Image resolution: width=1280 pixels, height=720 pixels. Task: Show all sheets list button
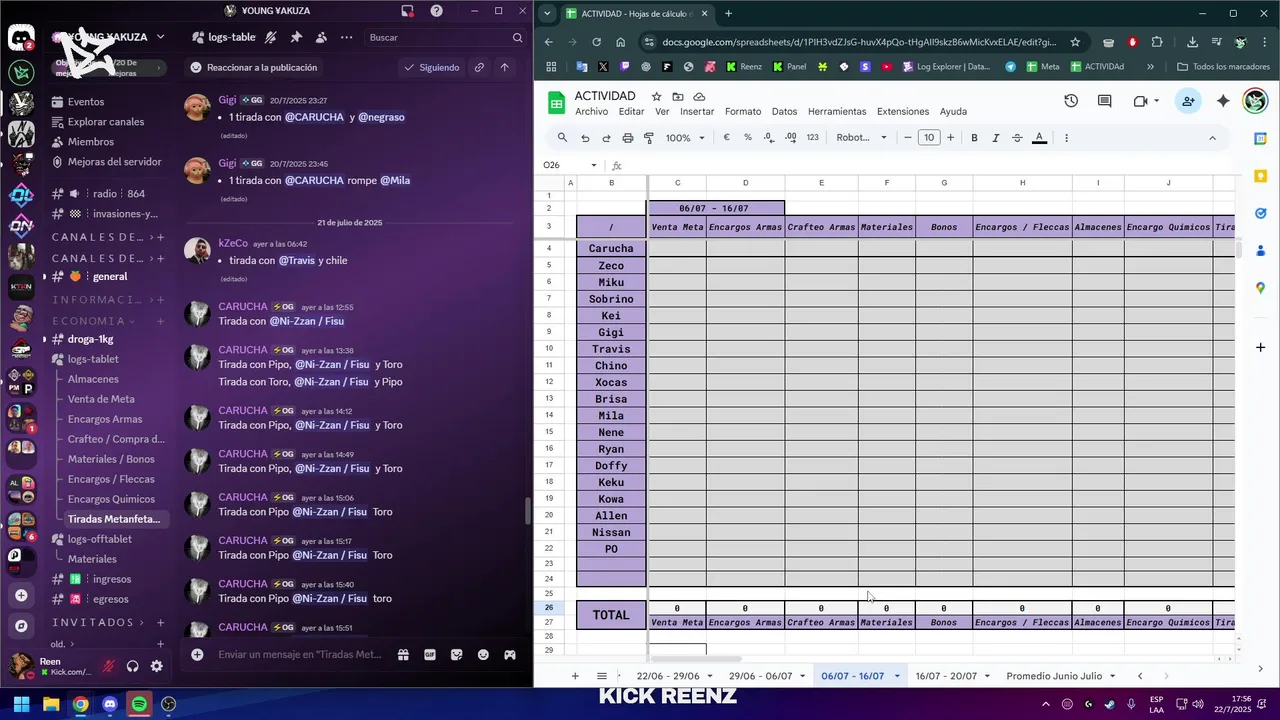[602, 676]
